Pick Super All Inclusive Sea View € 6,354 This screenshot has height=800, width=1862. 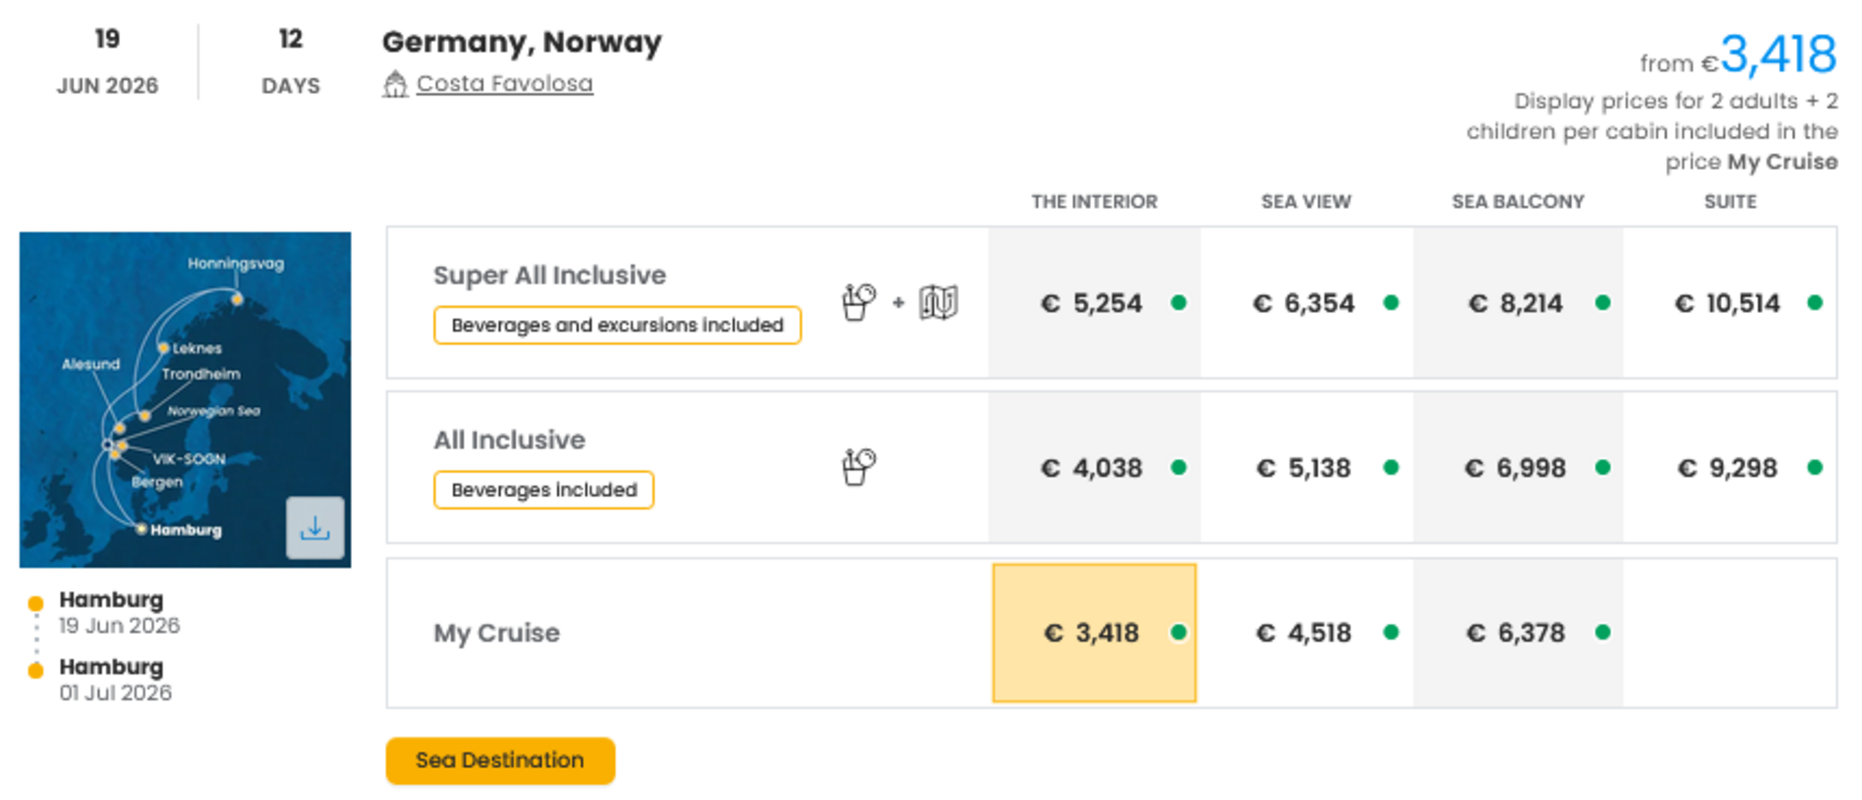[x=1306, y=303]
